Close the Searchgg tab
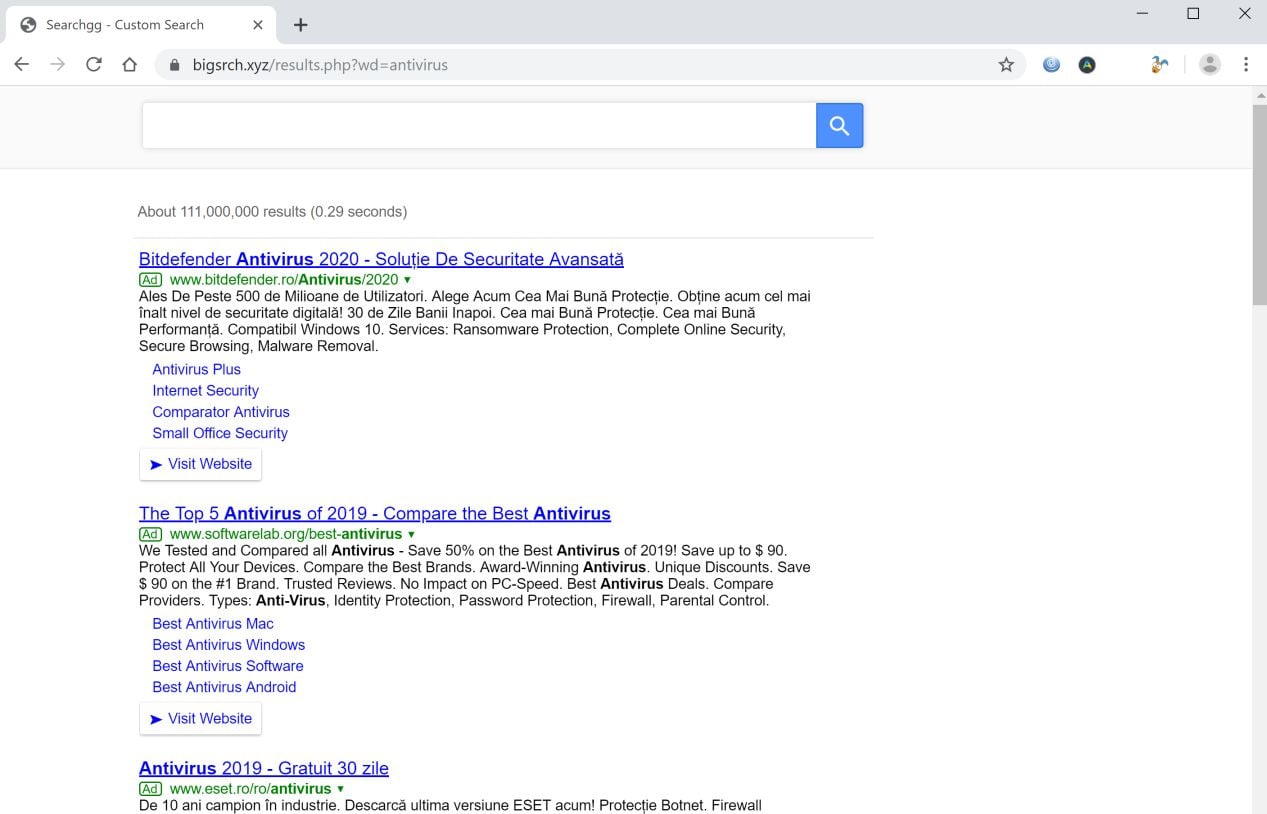The width and height of the screenshot is (1267, 814). (x=258, y=25)
